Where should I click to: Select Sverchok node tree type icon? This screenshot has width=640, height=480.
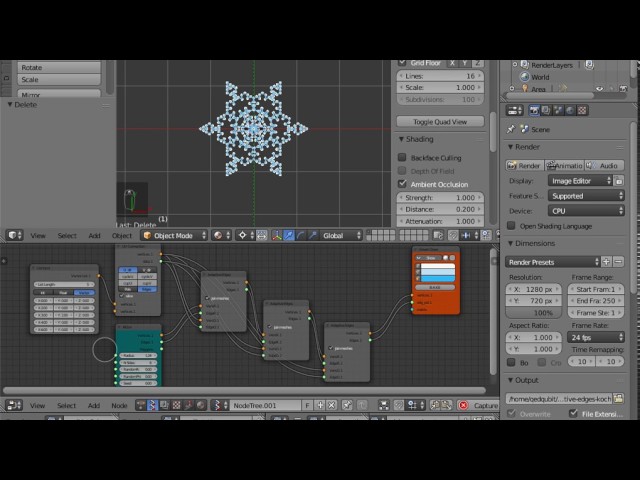tap(152, 405)
